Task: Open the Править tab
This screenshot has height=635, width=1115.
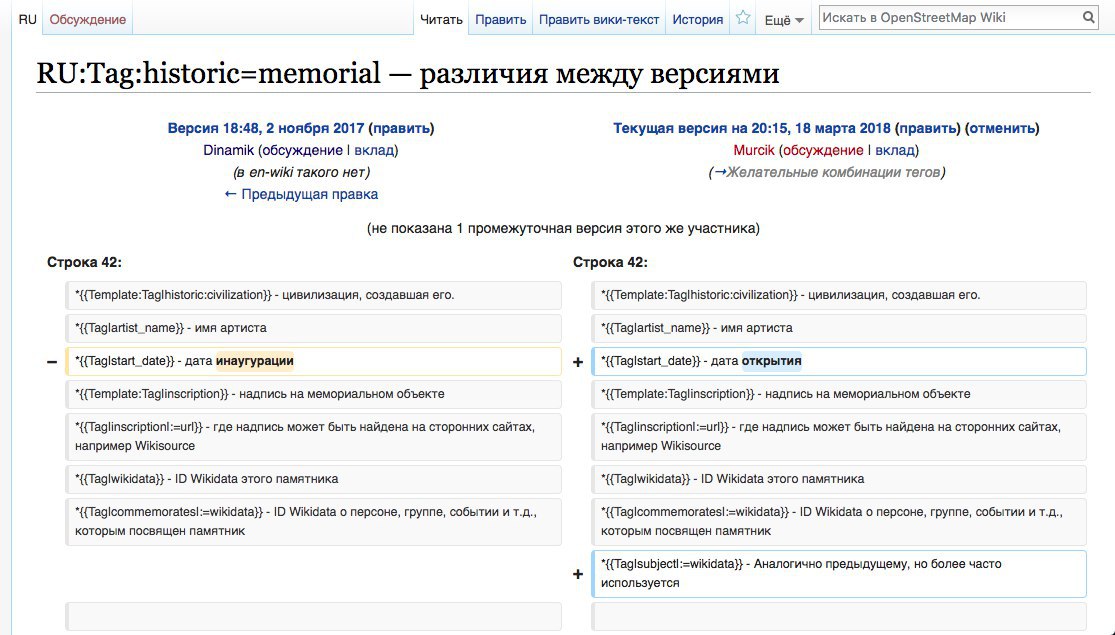Action: coord(501,19)
